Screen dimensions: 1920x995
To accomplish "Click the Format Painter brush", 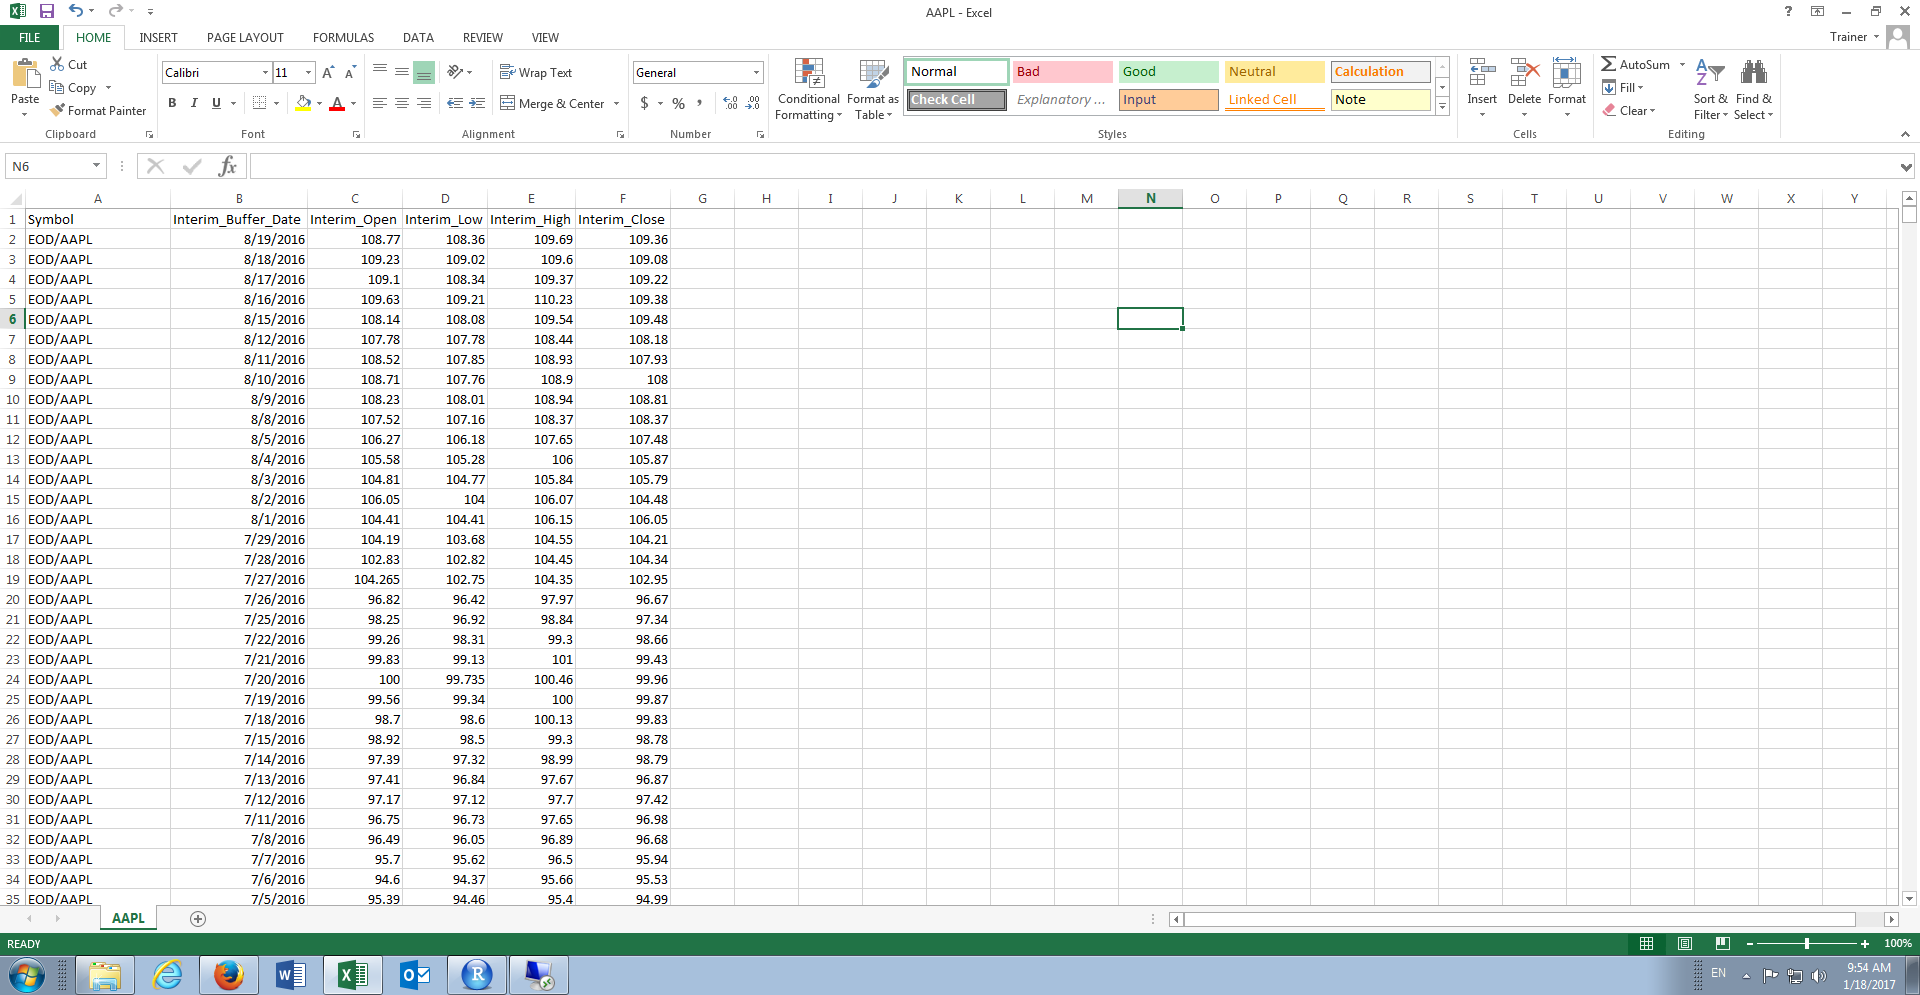I will click(x=58, y=110).
